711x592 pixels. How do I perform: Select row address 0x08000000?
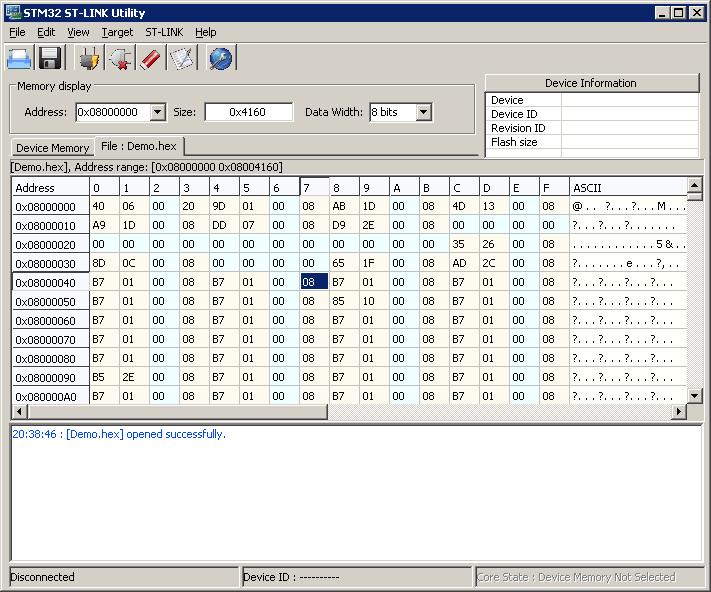pyautogui.click(x=50, y=207)
